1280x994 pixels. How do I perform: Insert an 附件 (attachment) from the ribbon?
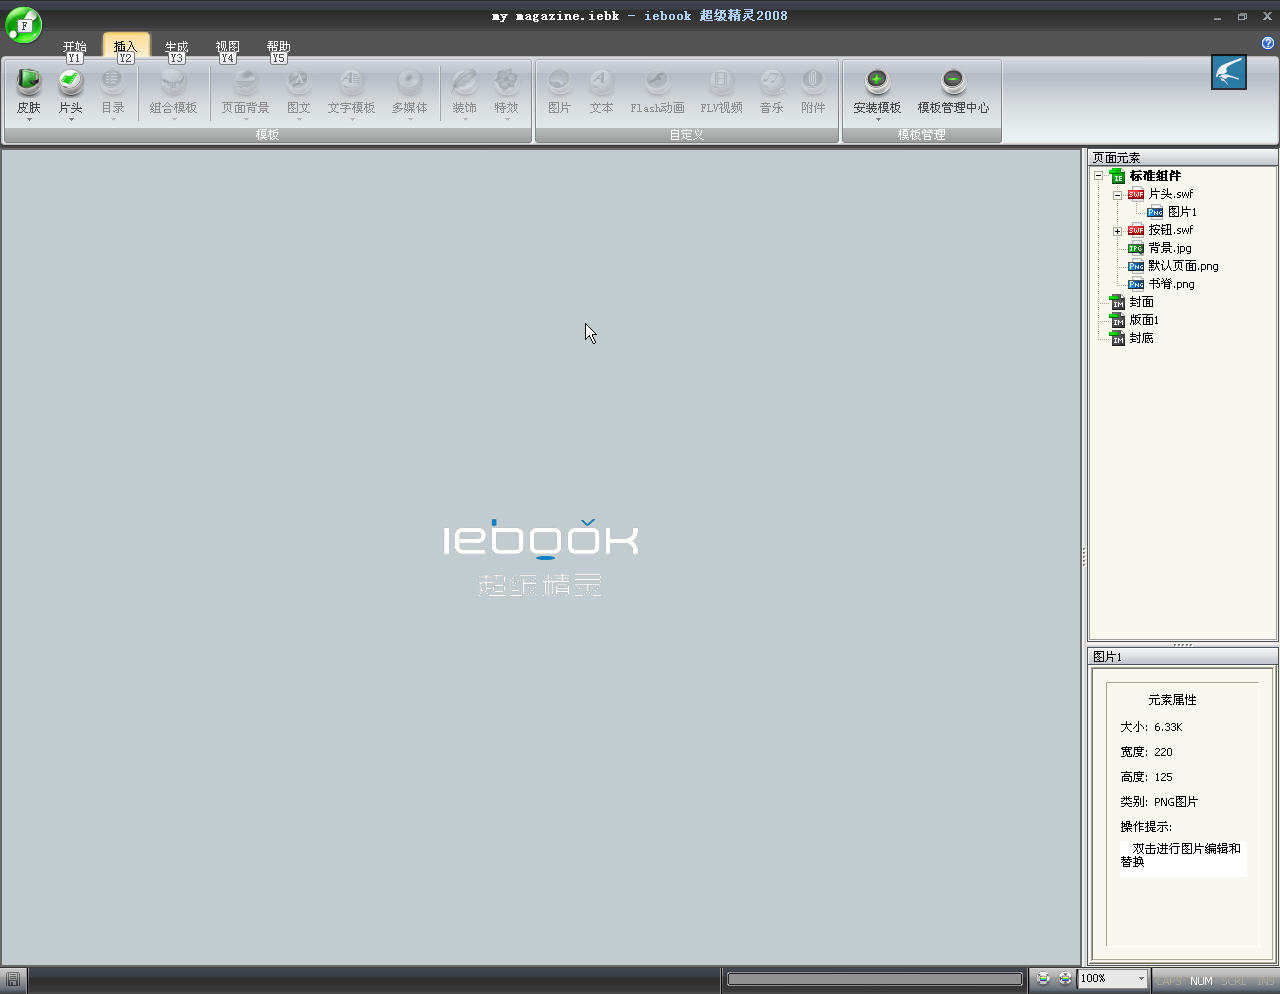coord(813,82)
